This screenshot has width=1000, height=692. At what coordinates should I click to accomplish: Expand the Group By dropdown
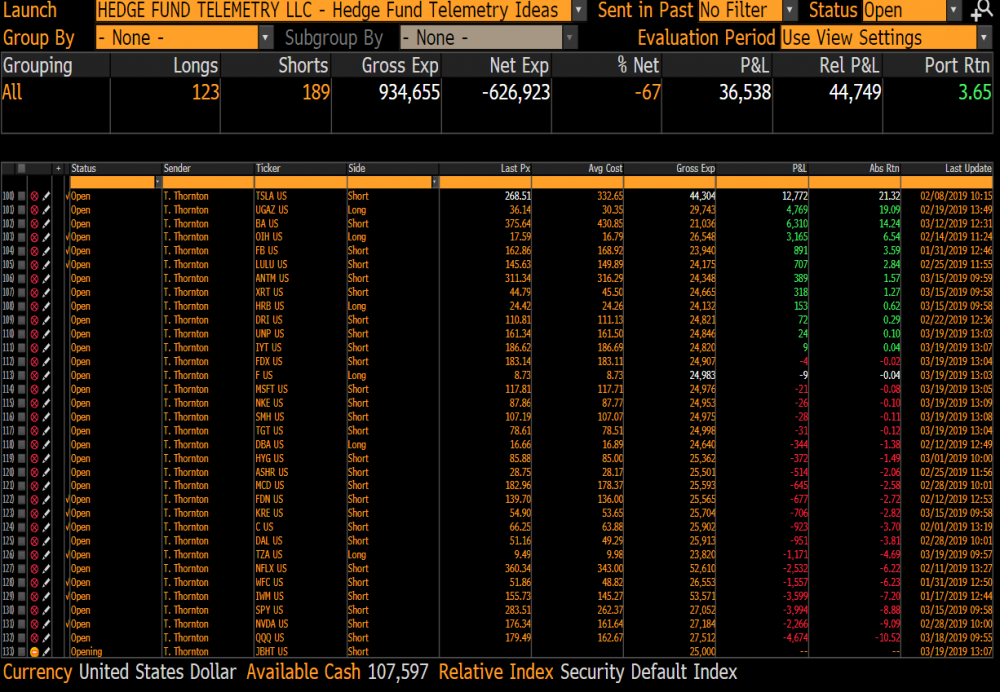(x=265, y=38)
